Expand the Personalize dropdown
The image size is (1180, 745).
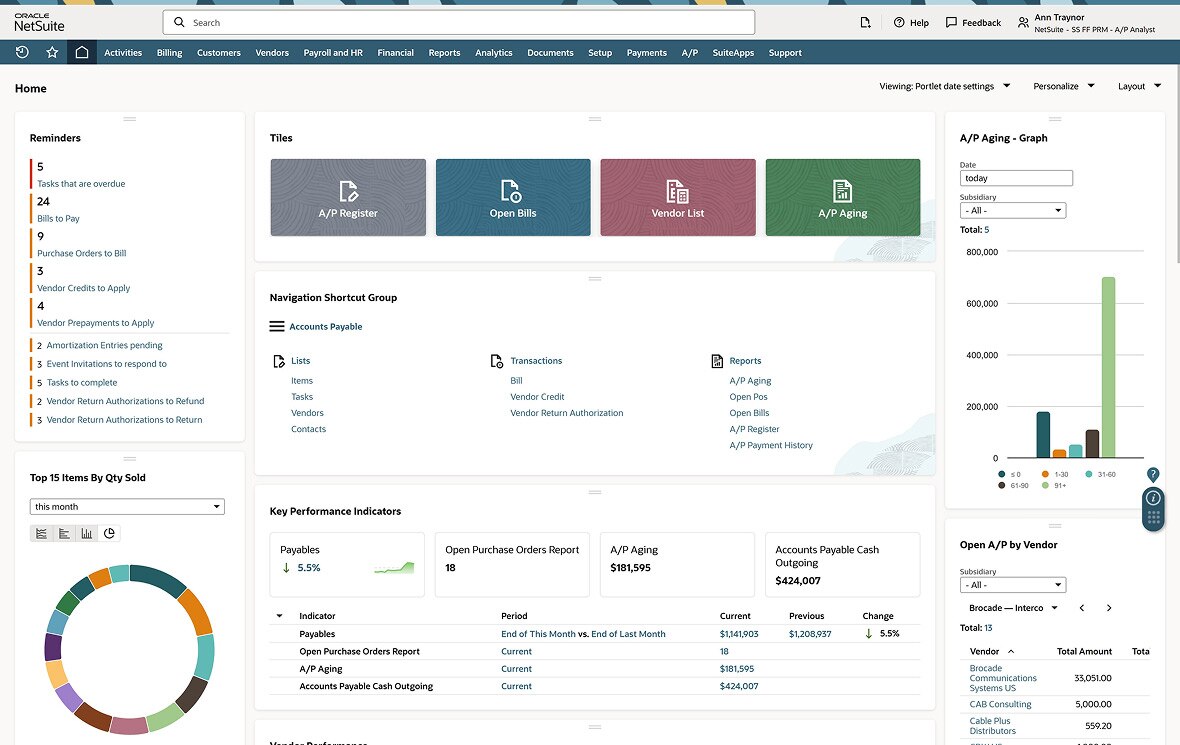pos(1063,87)
